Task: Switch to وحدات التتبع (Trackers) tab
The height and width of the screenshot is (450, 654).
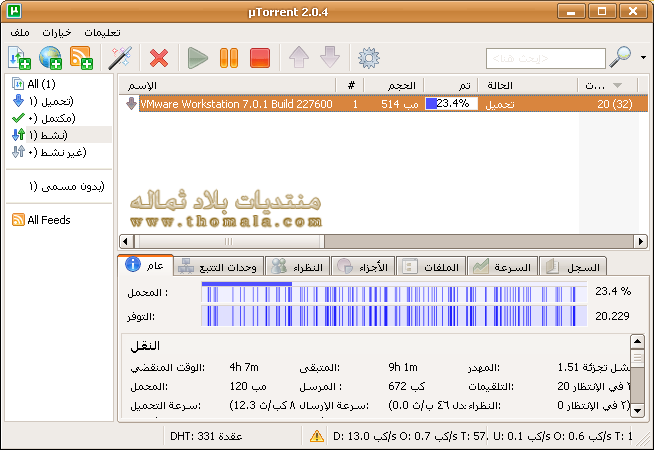Action: coord(218,266)
